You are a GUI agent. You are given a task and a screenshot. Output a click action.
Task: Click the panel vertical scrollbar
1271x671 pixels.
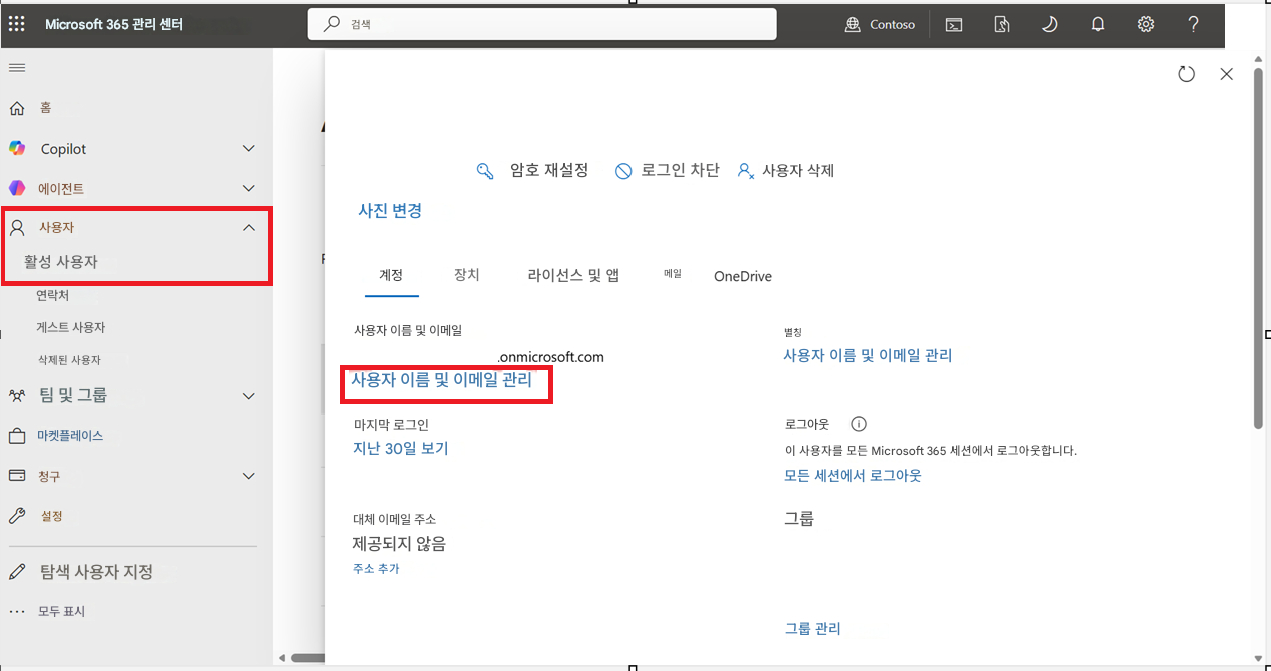tap(1258, 250)
